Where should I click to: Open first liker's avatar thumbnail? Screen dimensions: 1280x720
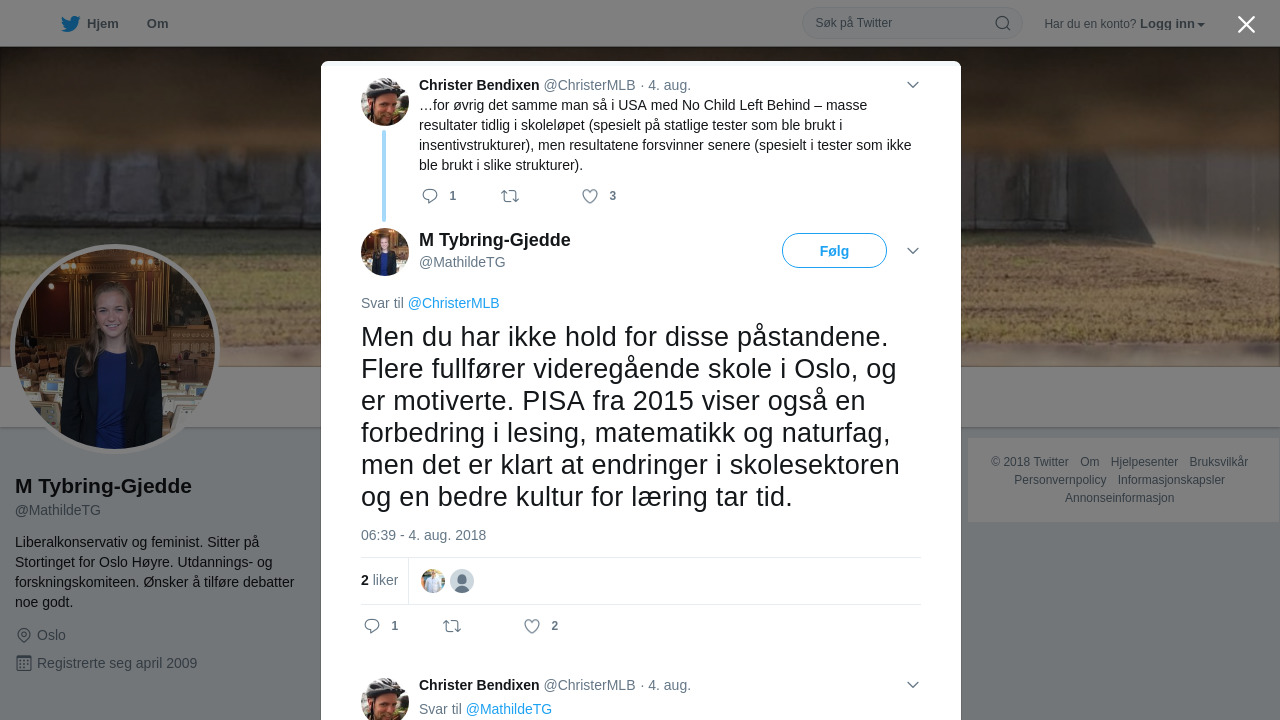(433, 581)
